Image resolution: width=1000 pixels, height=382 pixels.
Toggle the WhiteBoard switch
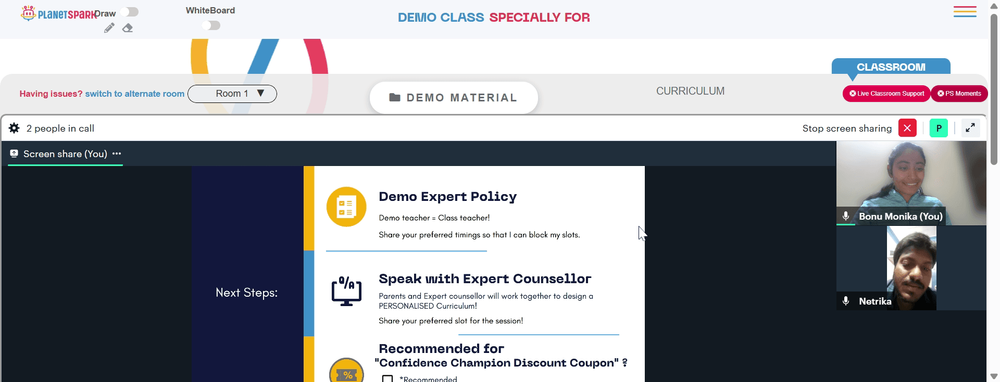(x=211, y=26)
